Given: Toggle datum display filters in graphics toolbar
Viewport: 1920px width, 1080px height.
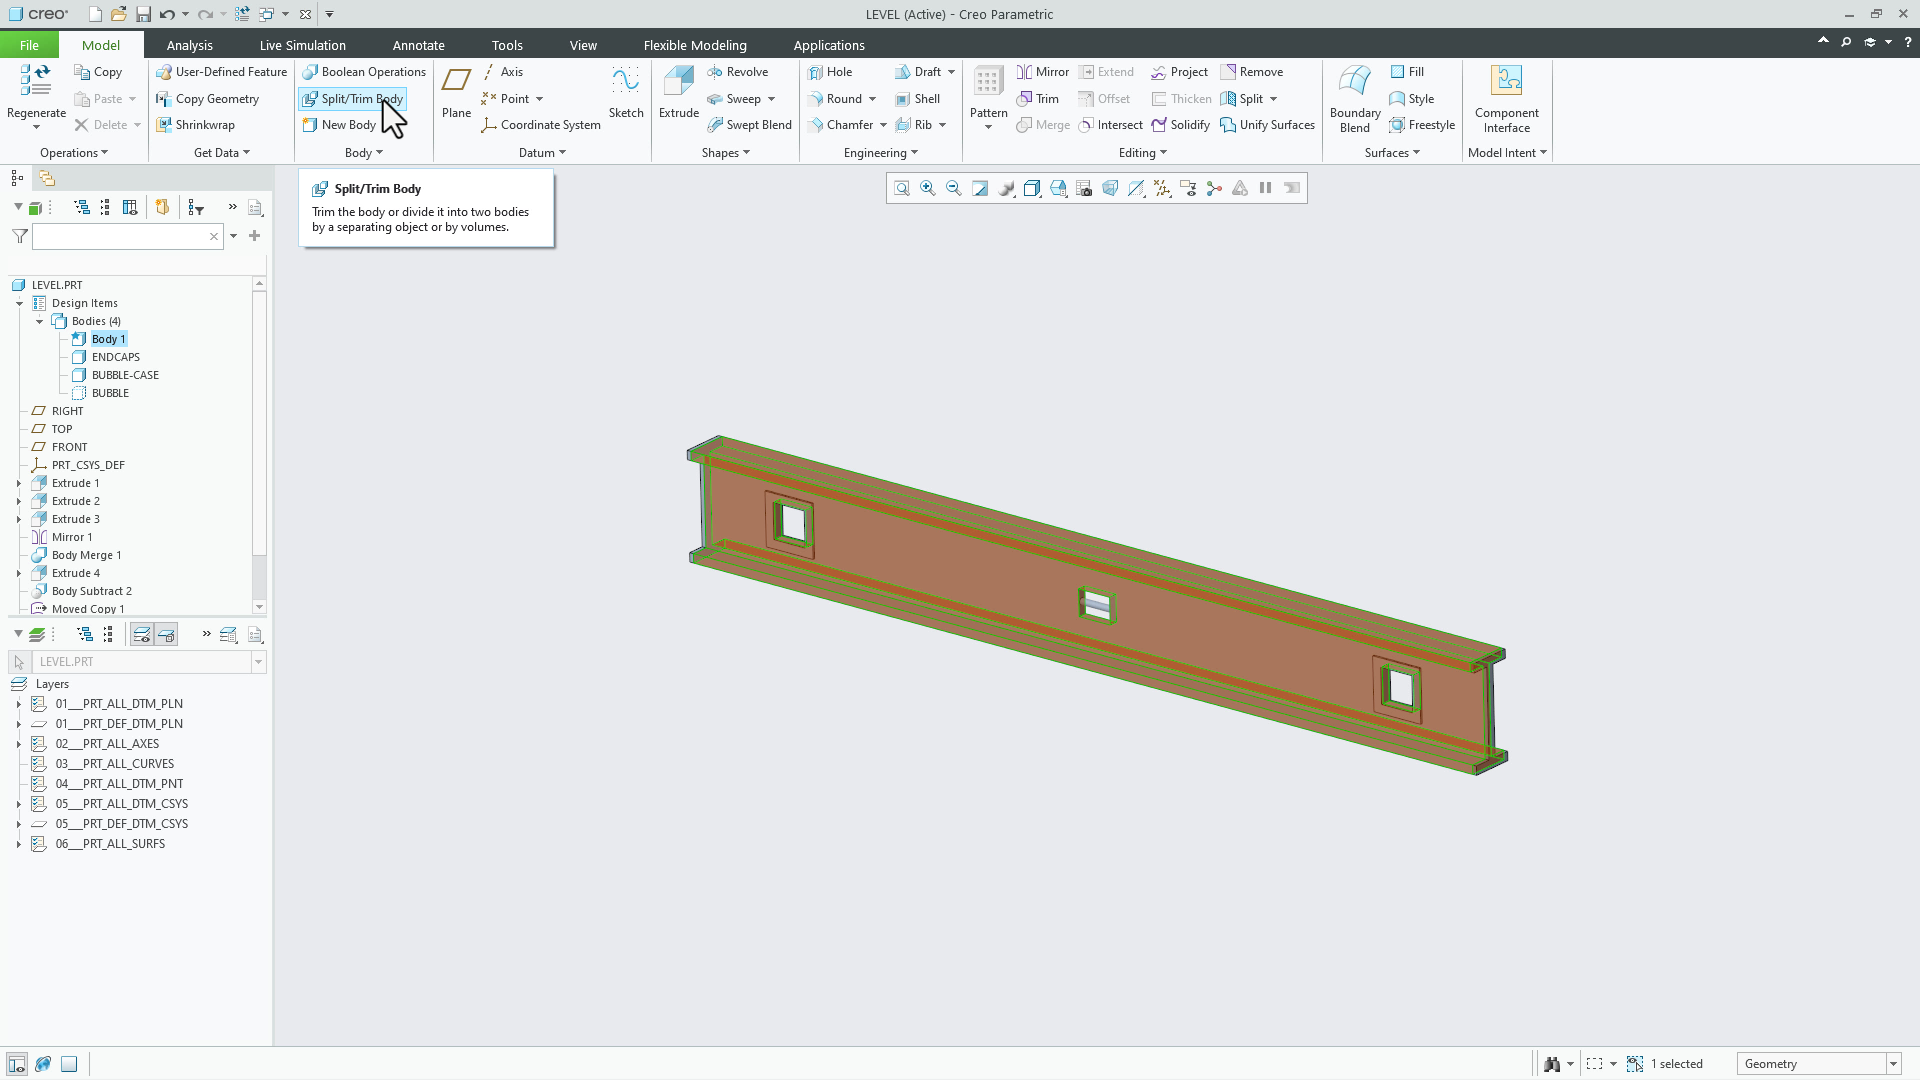Looking at the screenshot, I should point(1161,187).
